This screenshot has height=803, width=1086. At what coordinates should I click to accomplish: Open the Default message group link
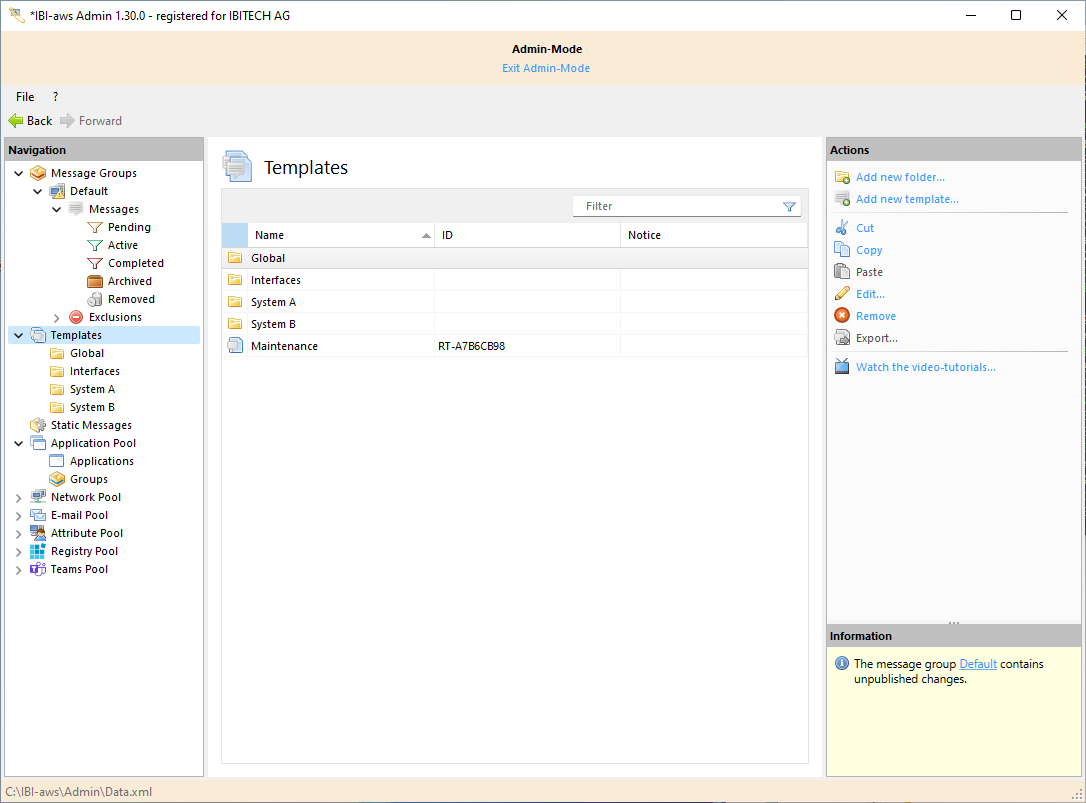[977, 664]
